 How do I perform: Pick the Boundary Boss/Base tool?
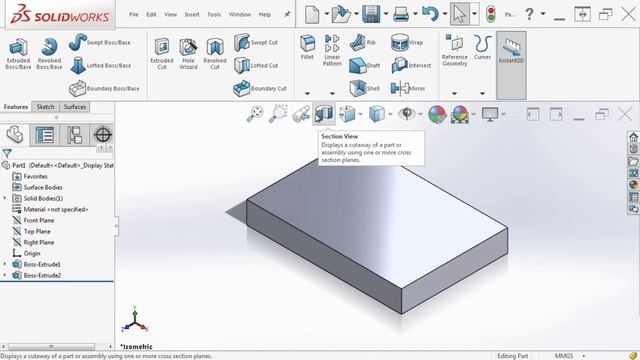pos(104,88)
